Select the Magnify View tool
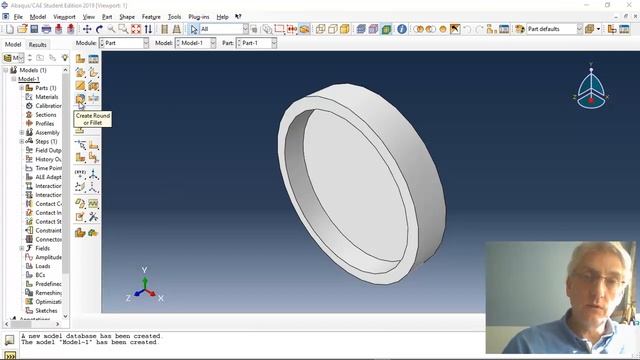The height and width of the screenshot is (360, 640). pos(111,29)
